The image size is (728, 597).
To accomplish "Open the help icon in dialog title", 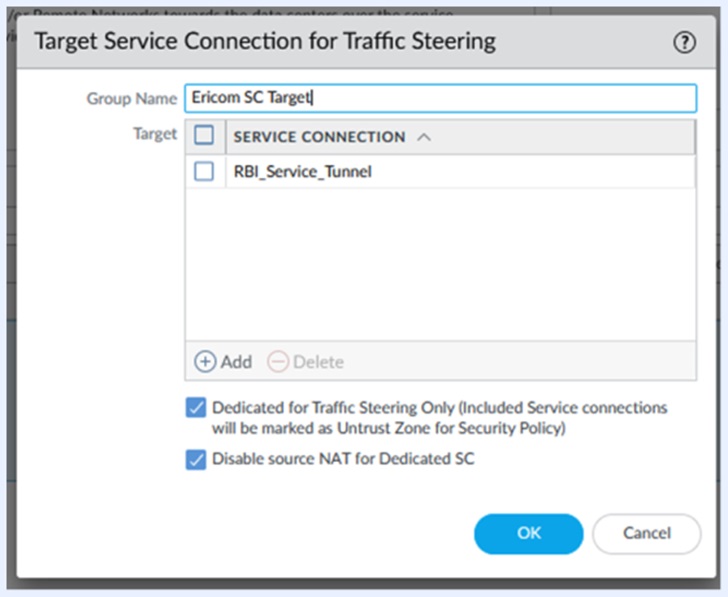I will click(684, 42).
